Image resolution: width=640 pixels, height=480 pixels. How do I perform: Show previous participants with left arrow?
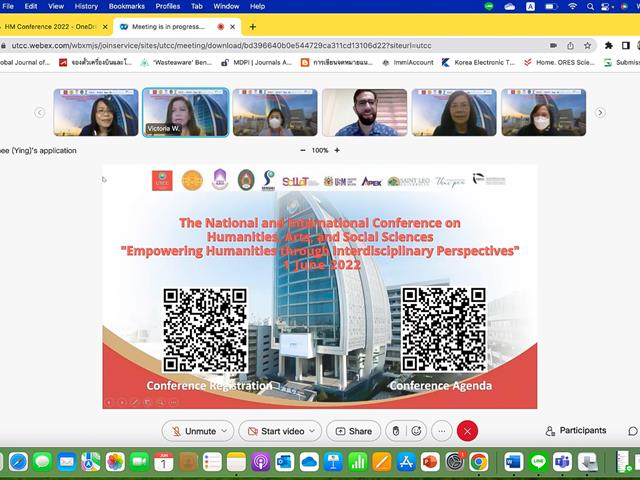pyautogui.click(x=40, y=112)
